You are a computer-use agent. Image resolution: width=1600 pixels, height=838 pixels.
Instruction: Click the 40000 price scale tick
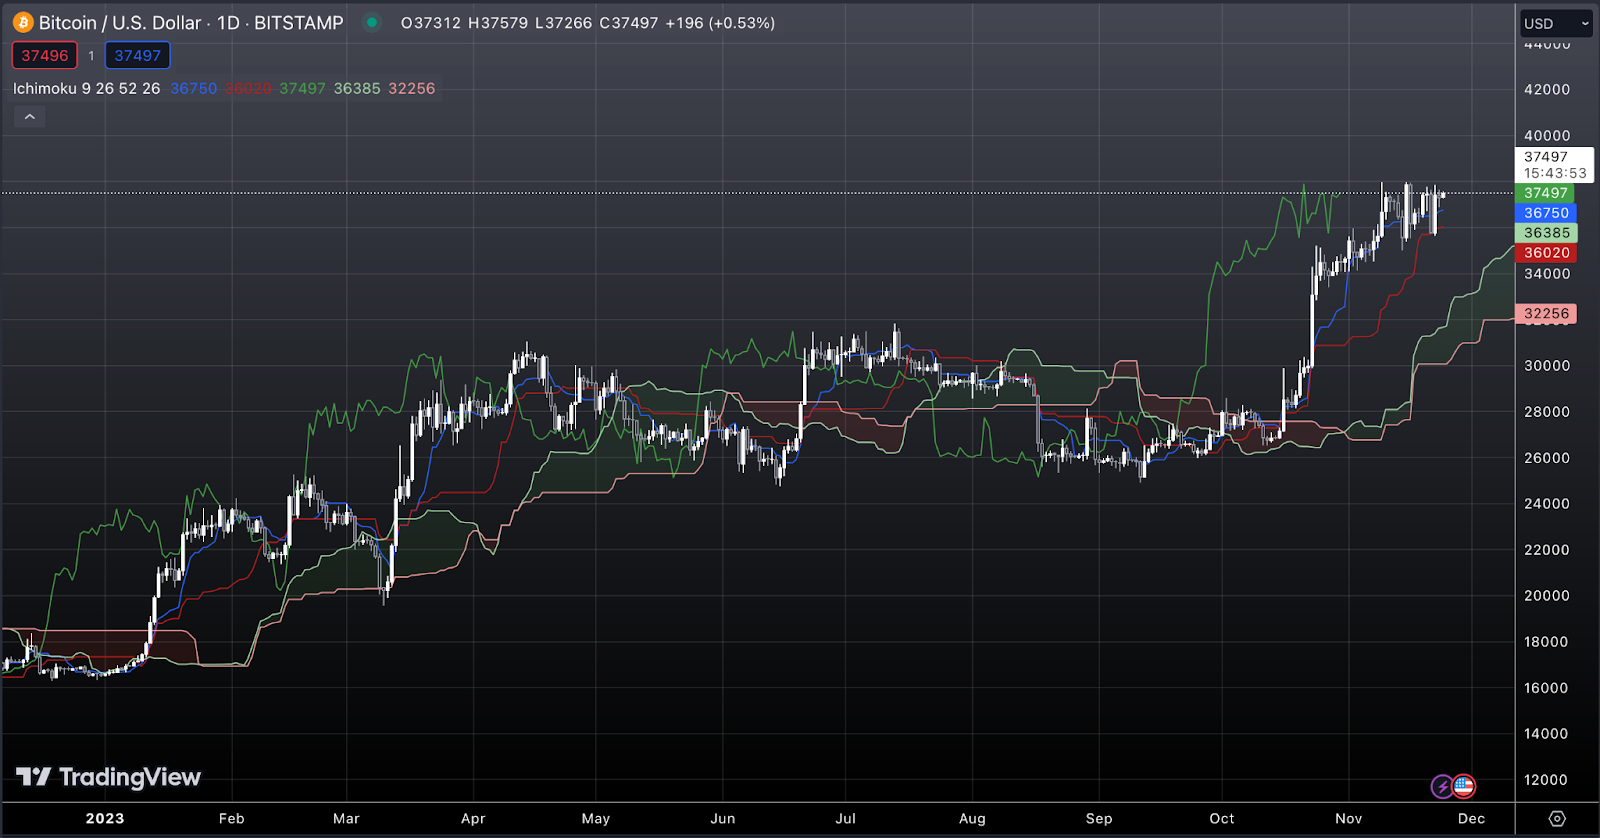click(1547, 135)
